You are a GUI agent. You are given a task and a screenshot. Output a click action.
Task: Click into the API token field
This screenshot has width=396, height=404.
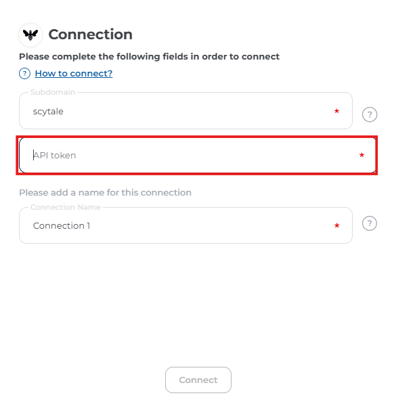[197, 155]
